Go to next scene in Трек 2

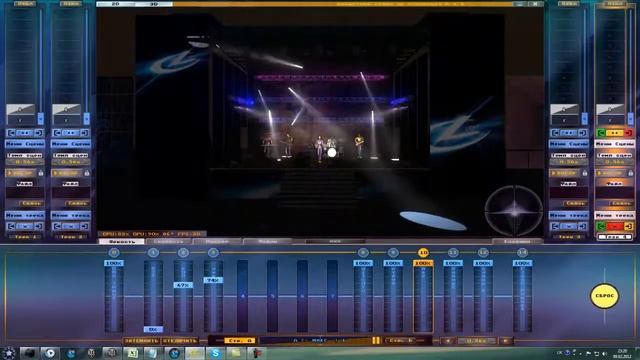[84, 133]
